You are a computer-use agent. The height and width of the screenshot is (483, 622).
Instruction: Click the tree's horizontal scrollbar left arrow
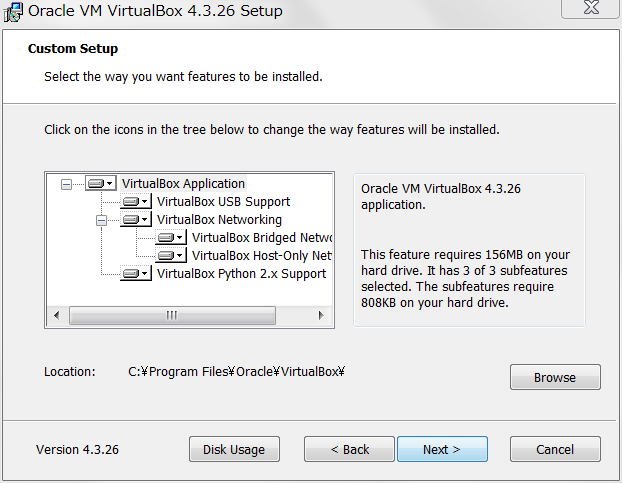coord(56,315)
